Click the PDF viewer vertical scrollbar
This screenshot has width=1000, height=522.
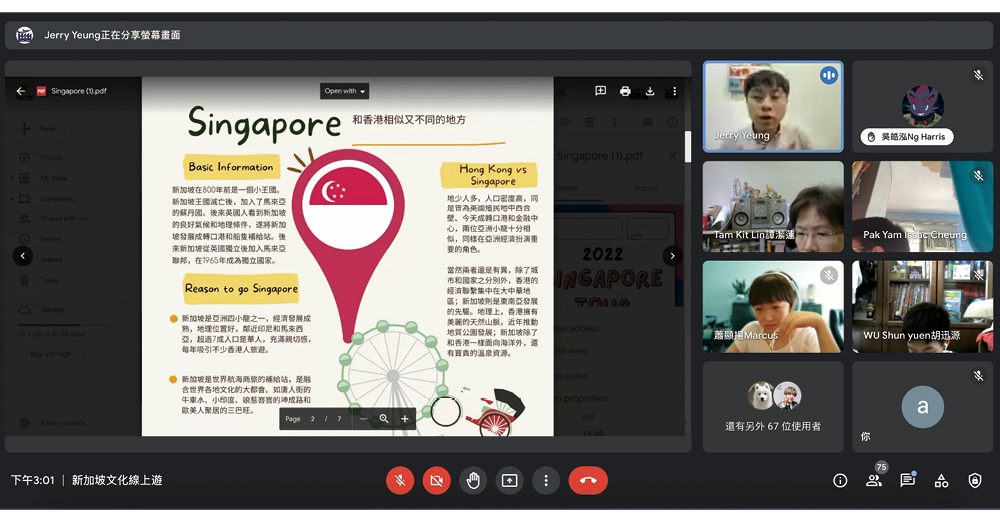coord(688,147)
